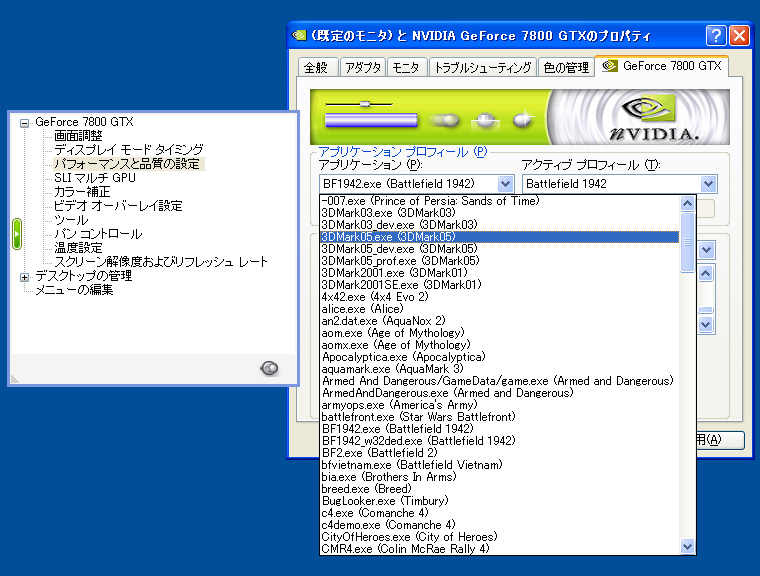The height and width of the screenshot is (576, 760).
Task: Select メニューの編集 tree item
Action: click(74, 290)
